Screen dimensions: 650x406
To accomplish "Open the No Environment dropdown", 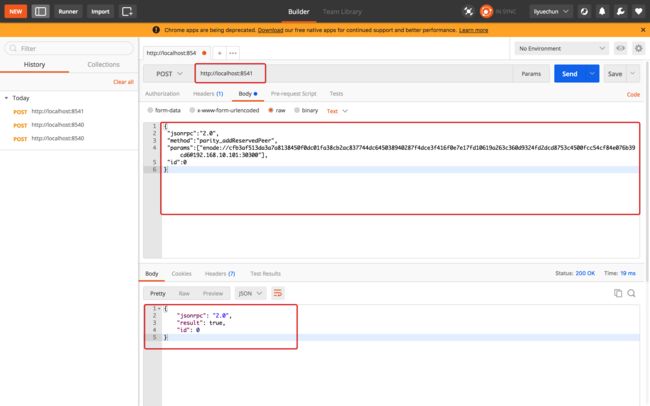I will (x=562, y=49).
